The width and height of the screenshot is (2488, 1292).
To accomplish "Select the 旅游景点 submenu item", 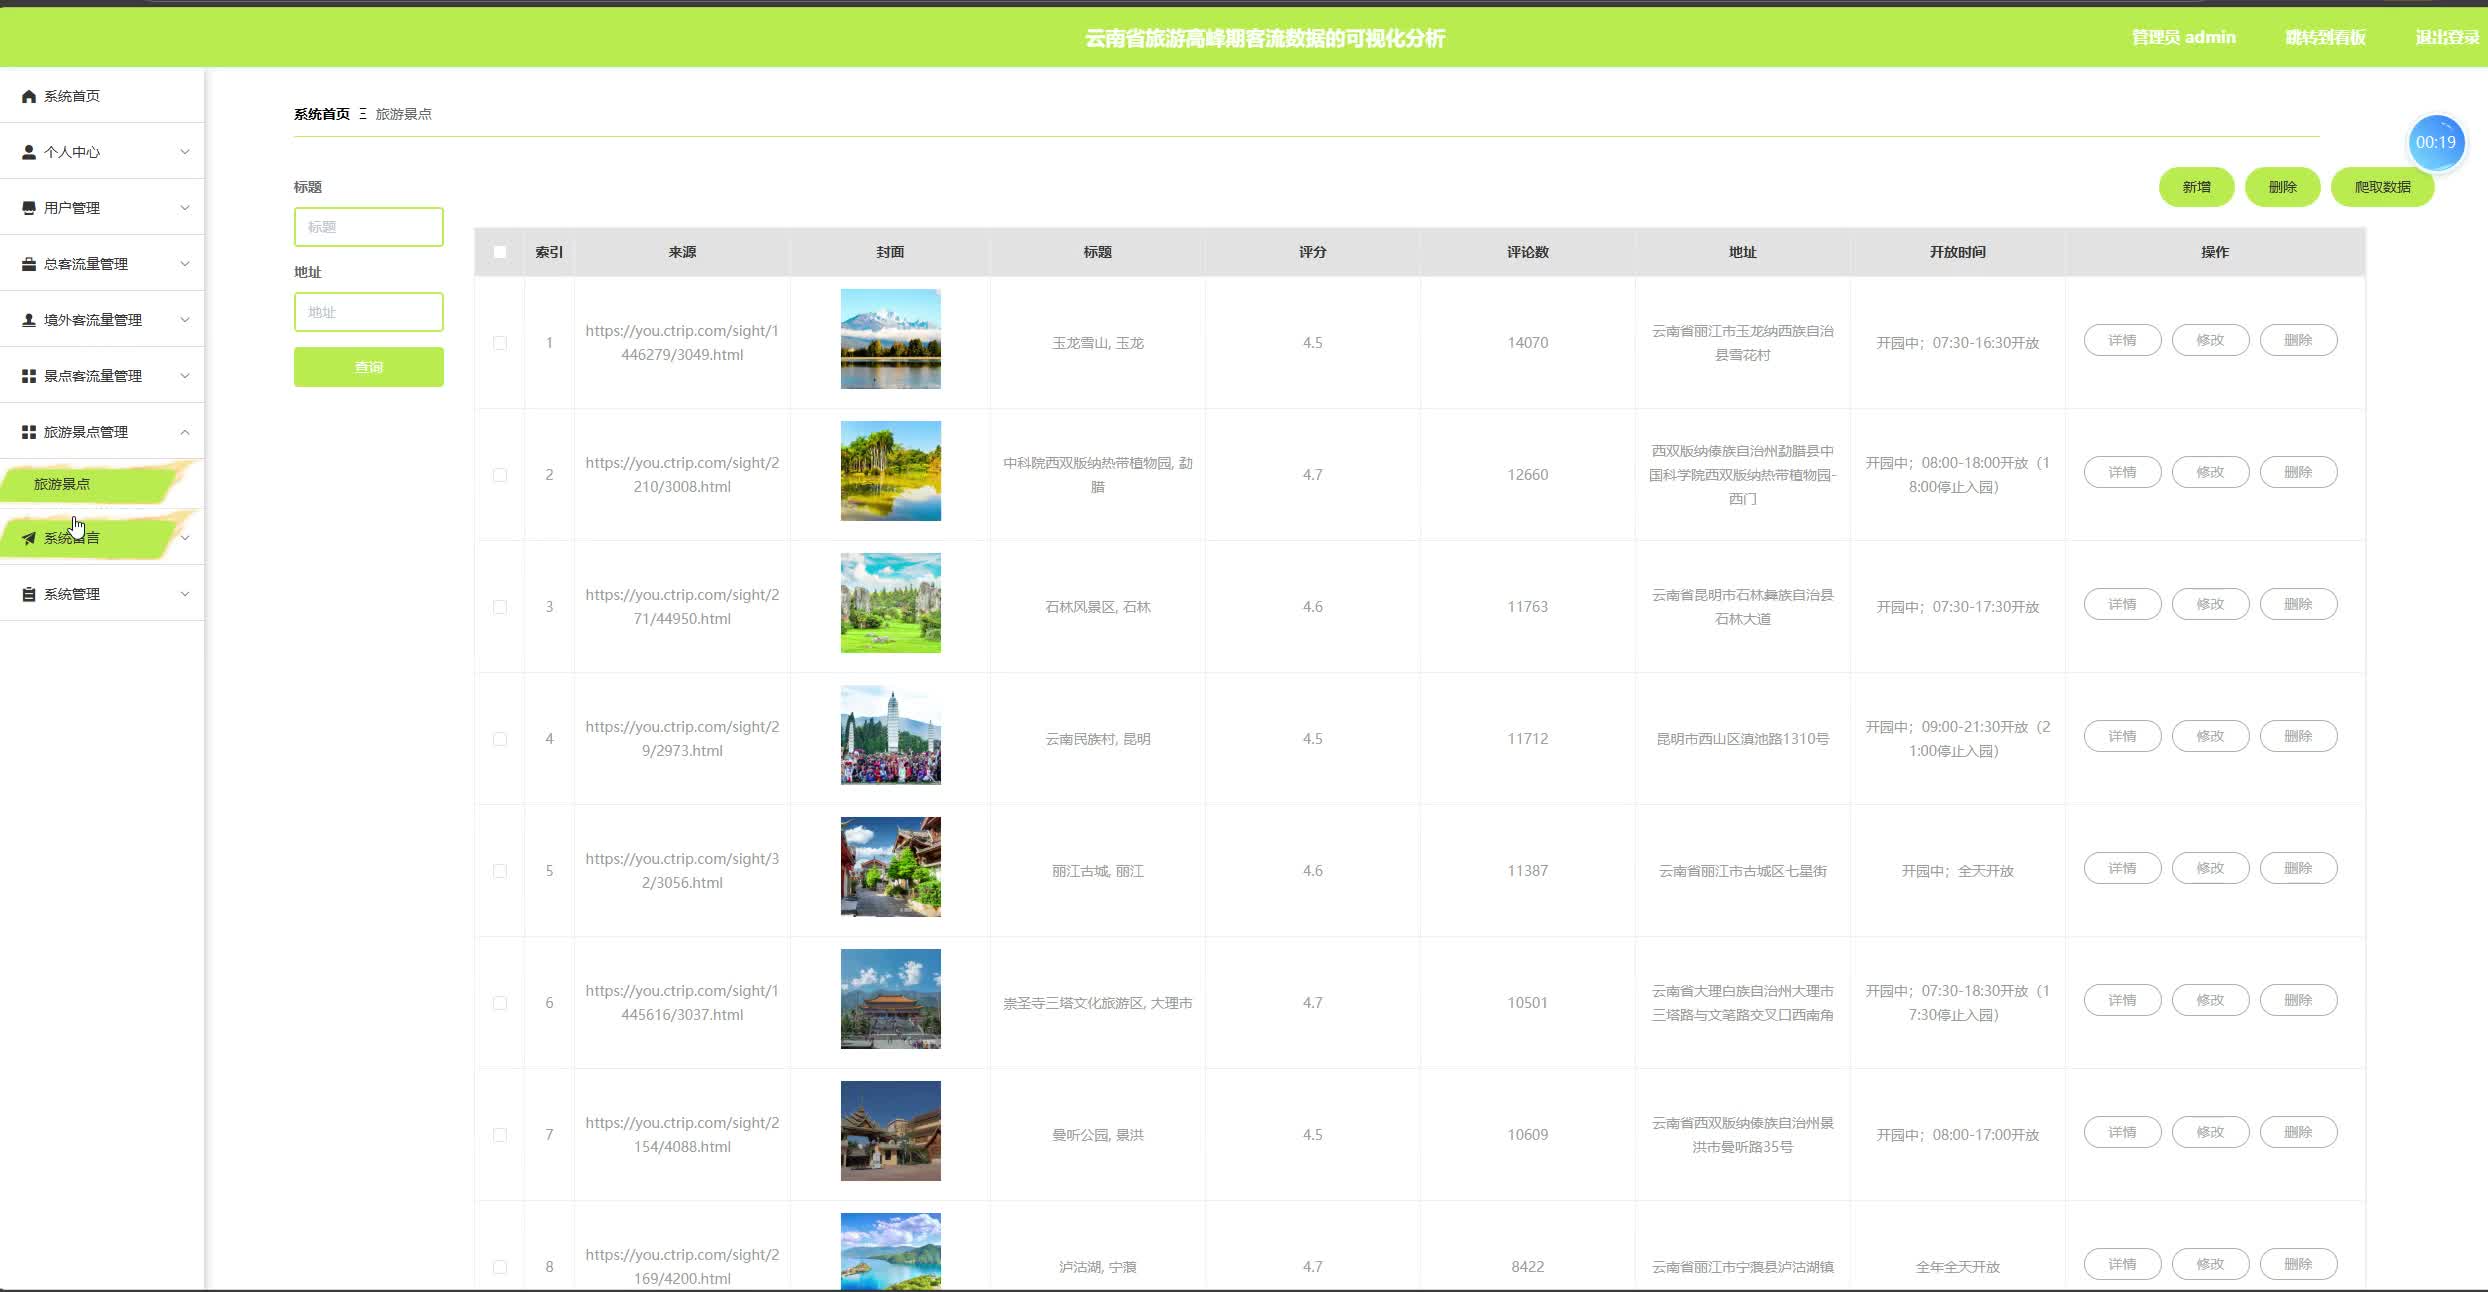I will coord(62,484).
